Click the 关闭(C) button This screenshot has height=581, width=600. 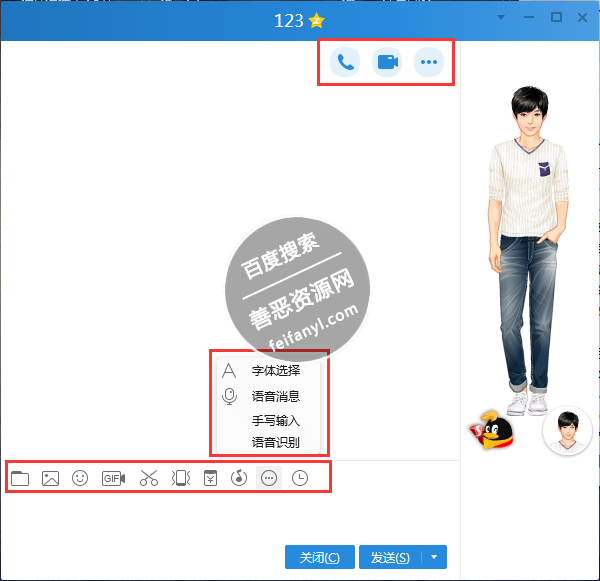320,557
